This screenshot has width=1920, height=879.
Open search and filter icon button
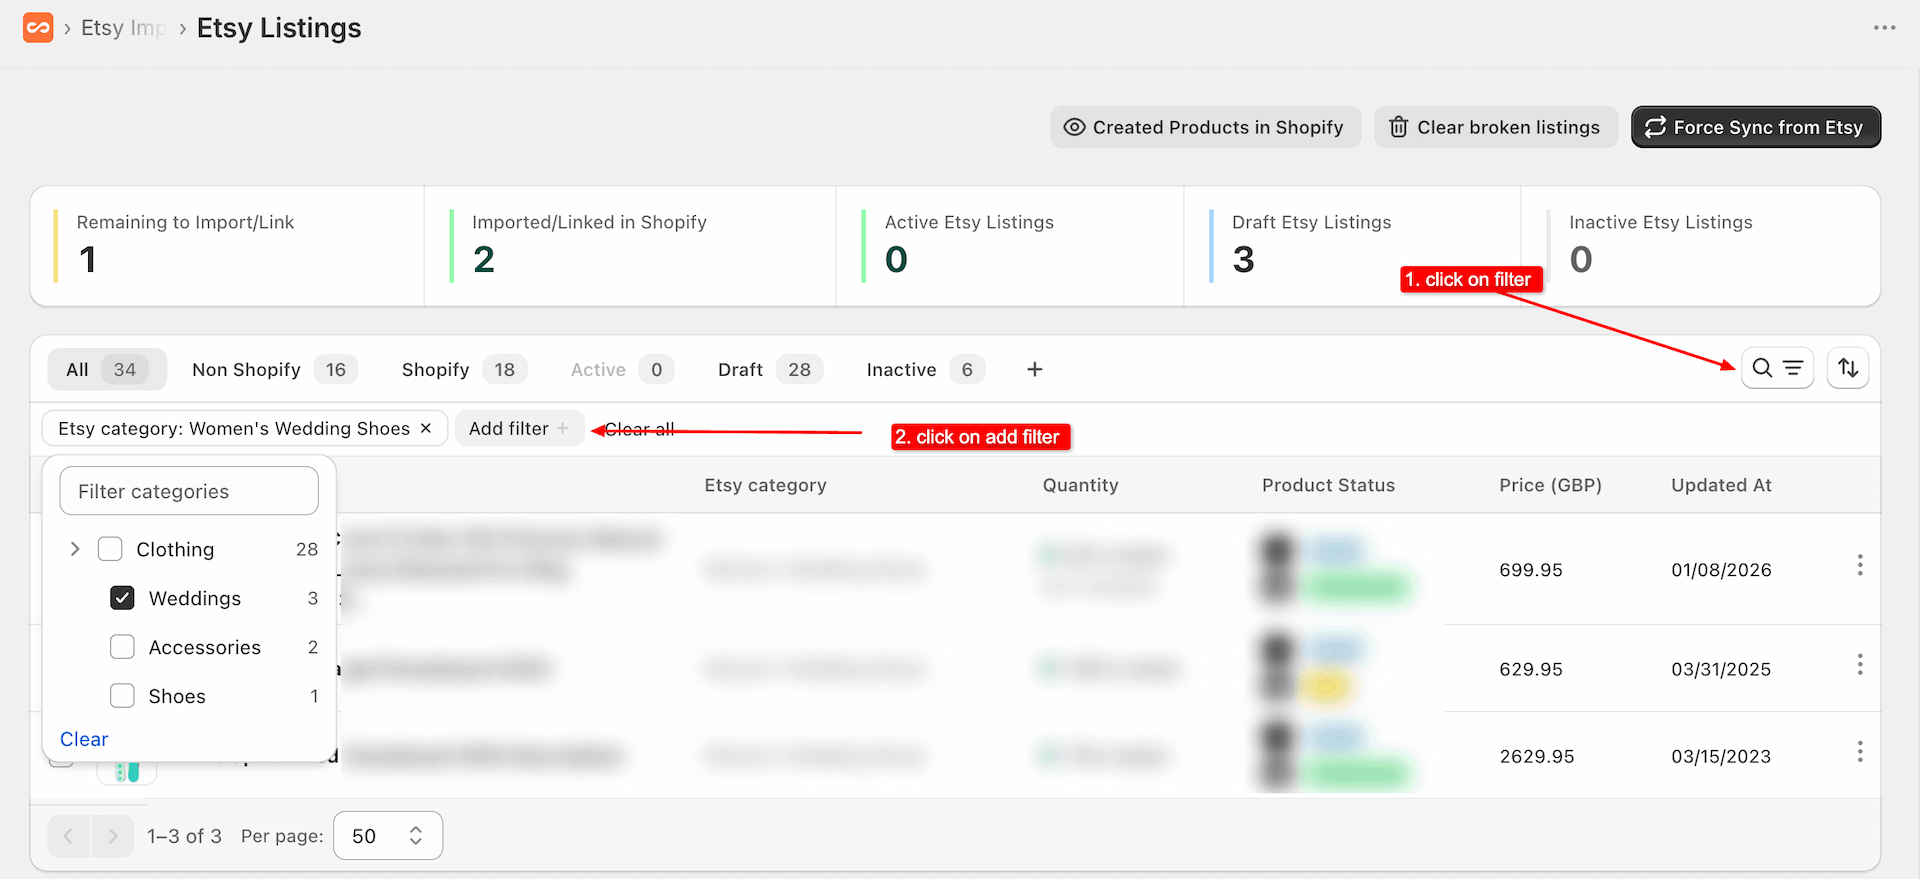coord(1777,368)
